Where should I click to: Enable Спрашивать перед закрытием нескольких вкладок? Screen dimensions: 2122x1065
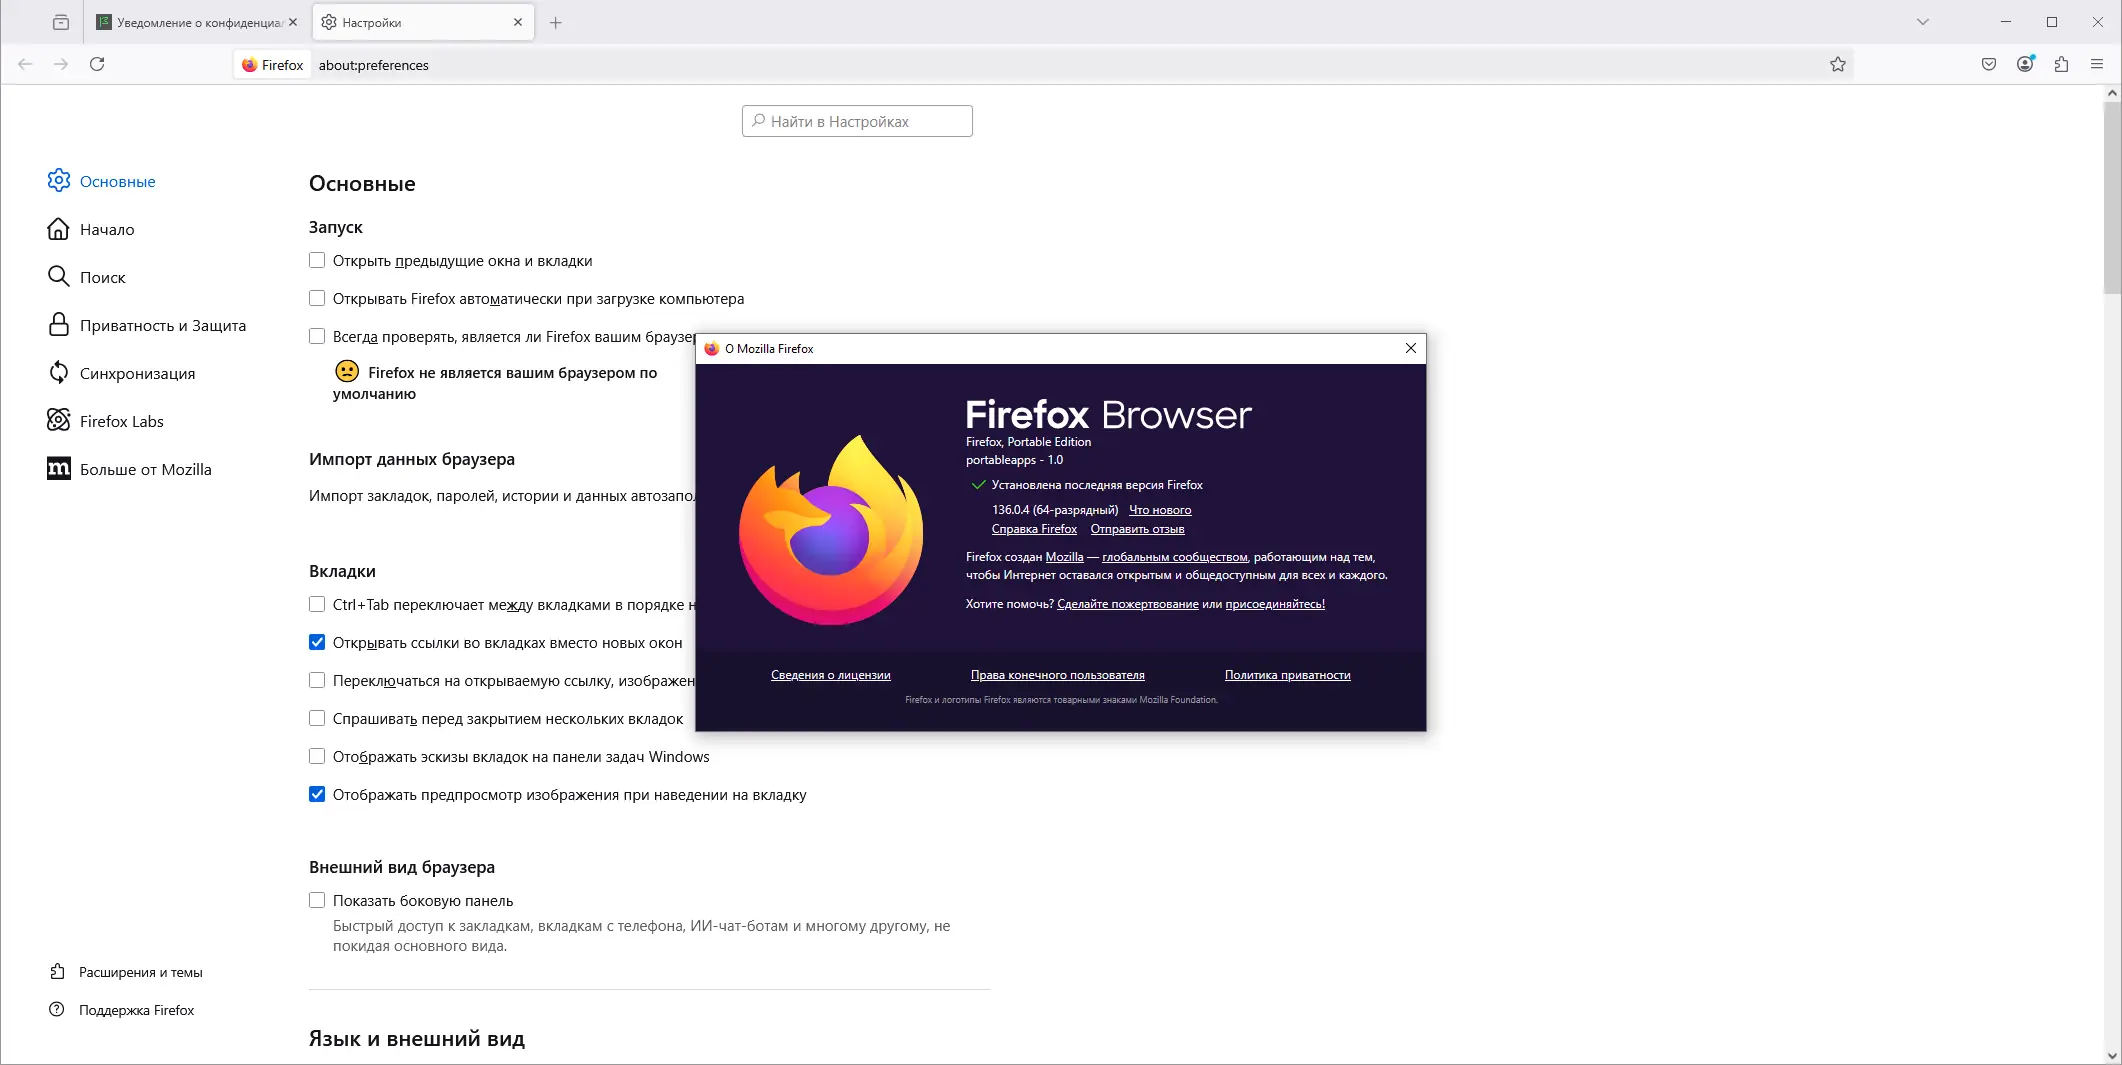tap(317, 718)
